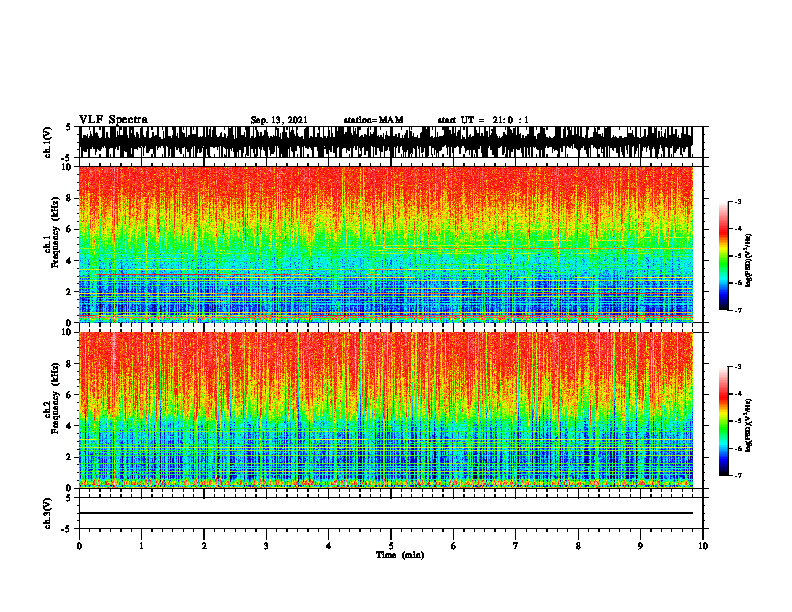Click the ch.1 color scale bar
792x612 pixels.
click(723, 256)
